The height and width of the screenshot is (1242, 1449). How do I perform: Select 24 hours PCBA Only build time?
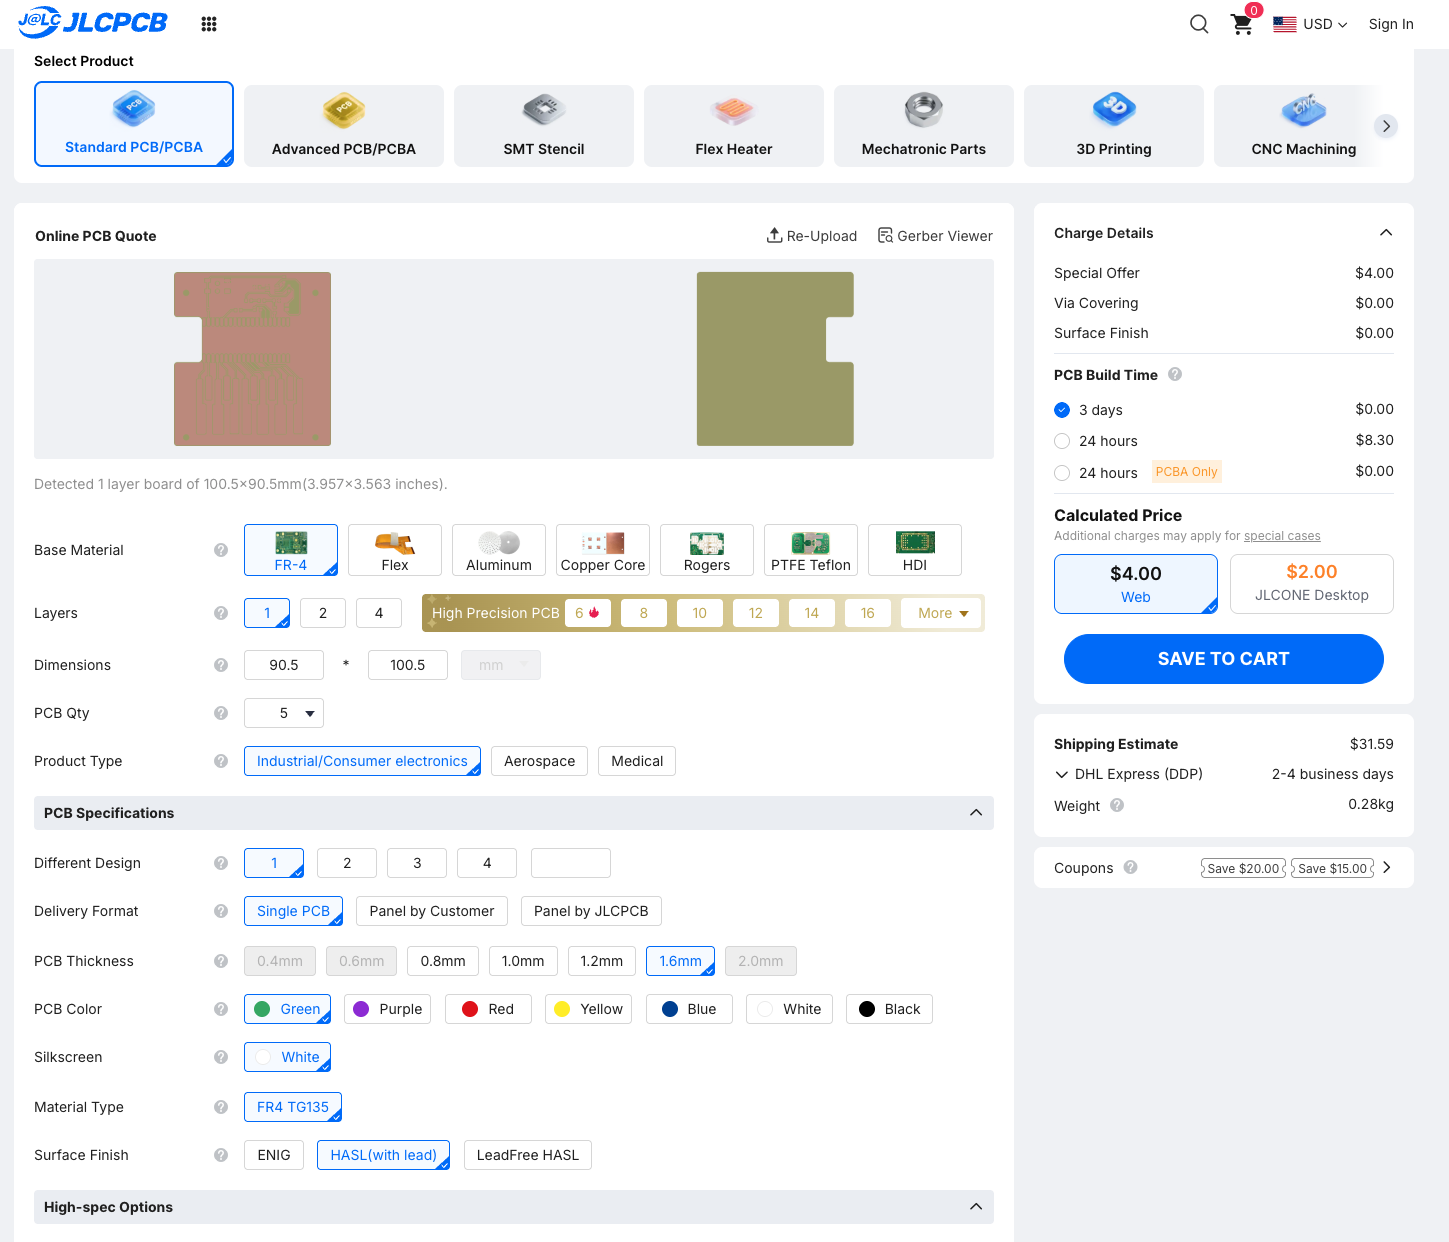point(1062,473)
